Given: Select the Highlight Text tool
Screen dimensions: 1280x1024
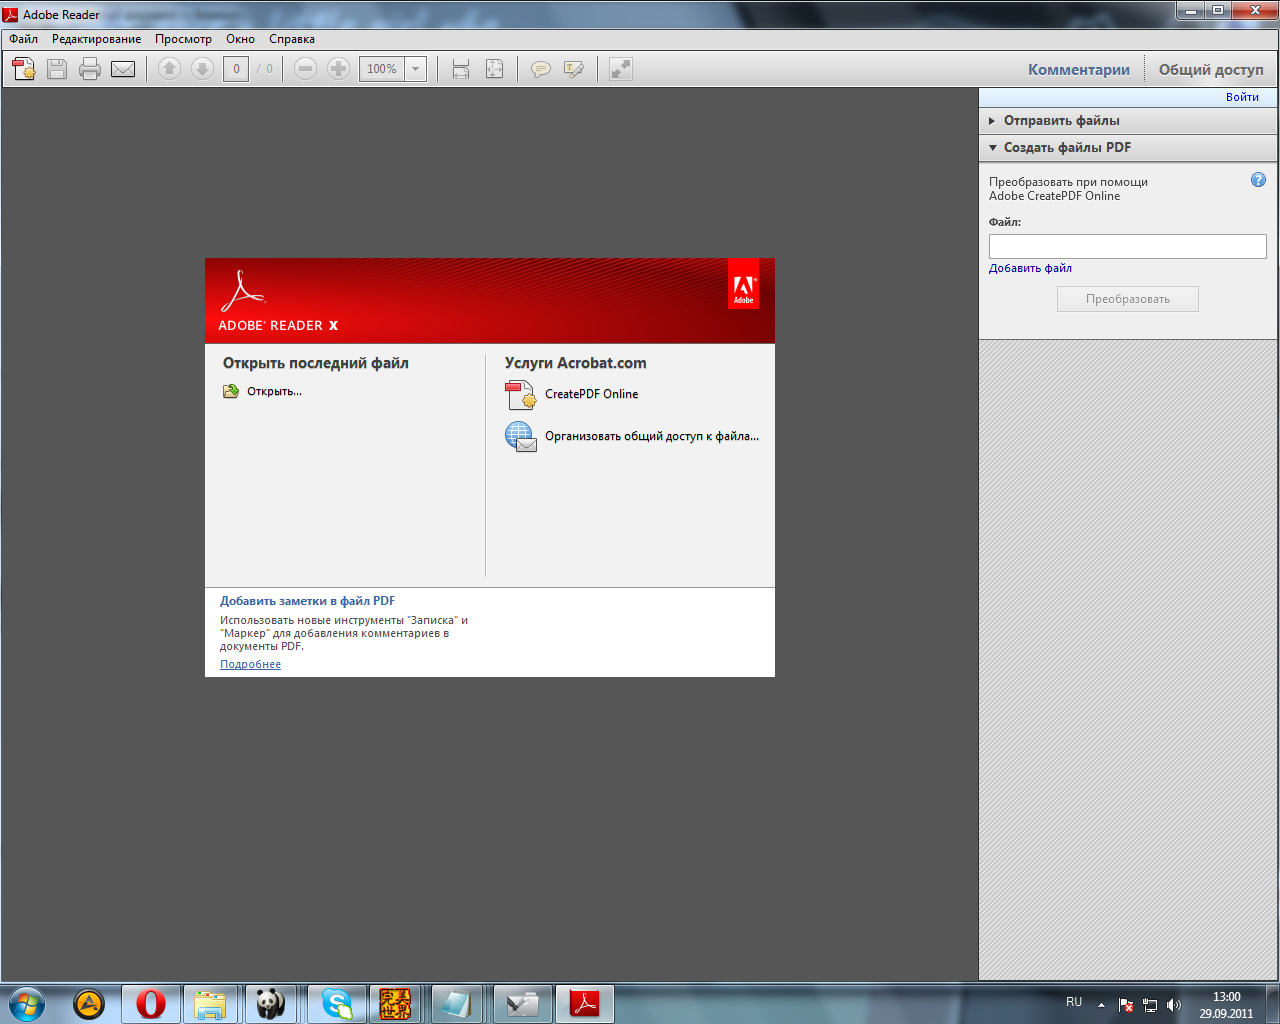Looking at the screenshot, I should 574,69.
